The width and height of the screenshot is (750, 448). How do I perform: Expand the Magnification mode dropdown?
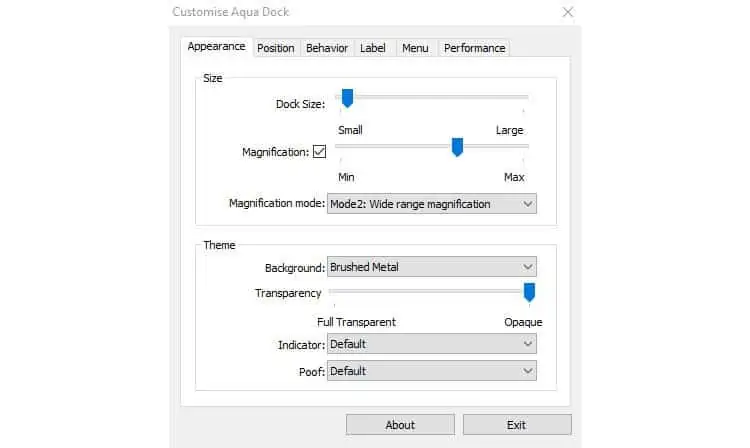(x=431, y=204)
